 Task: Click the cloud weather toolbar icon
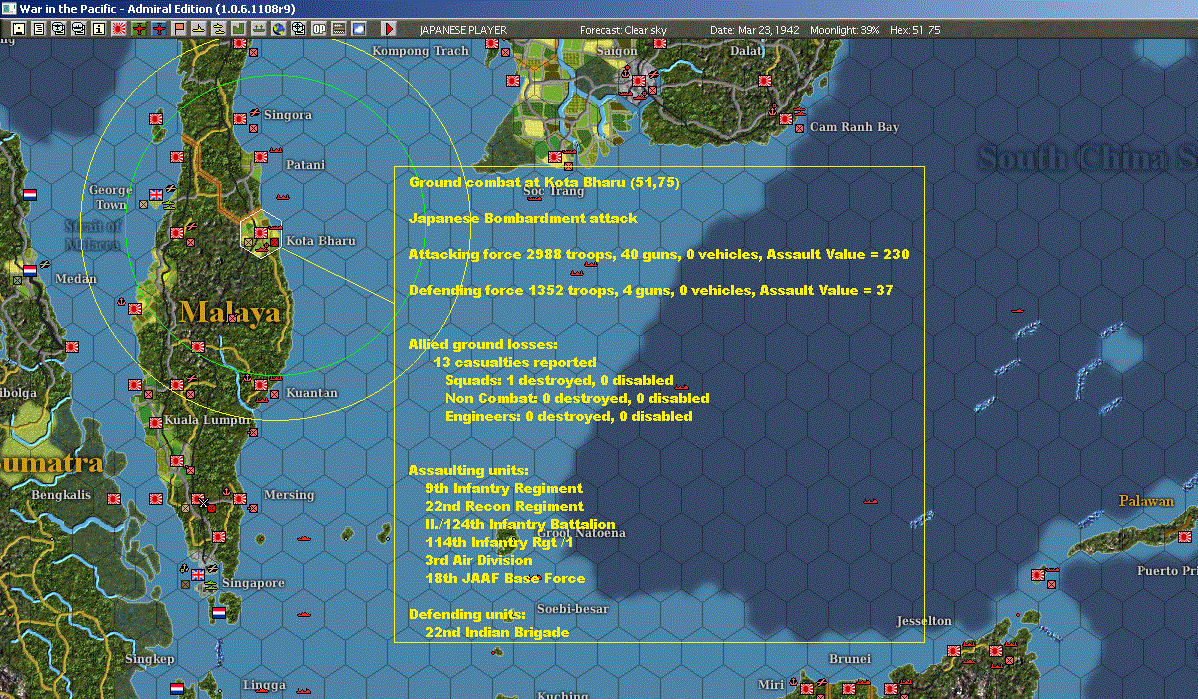pyautogui.click(x=358, y=29)
